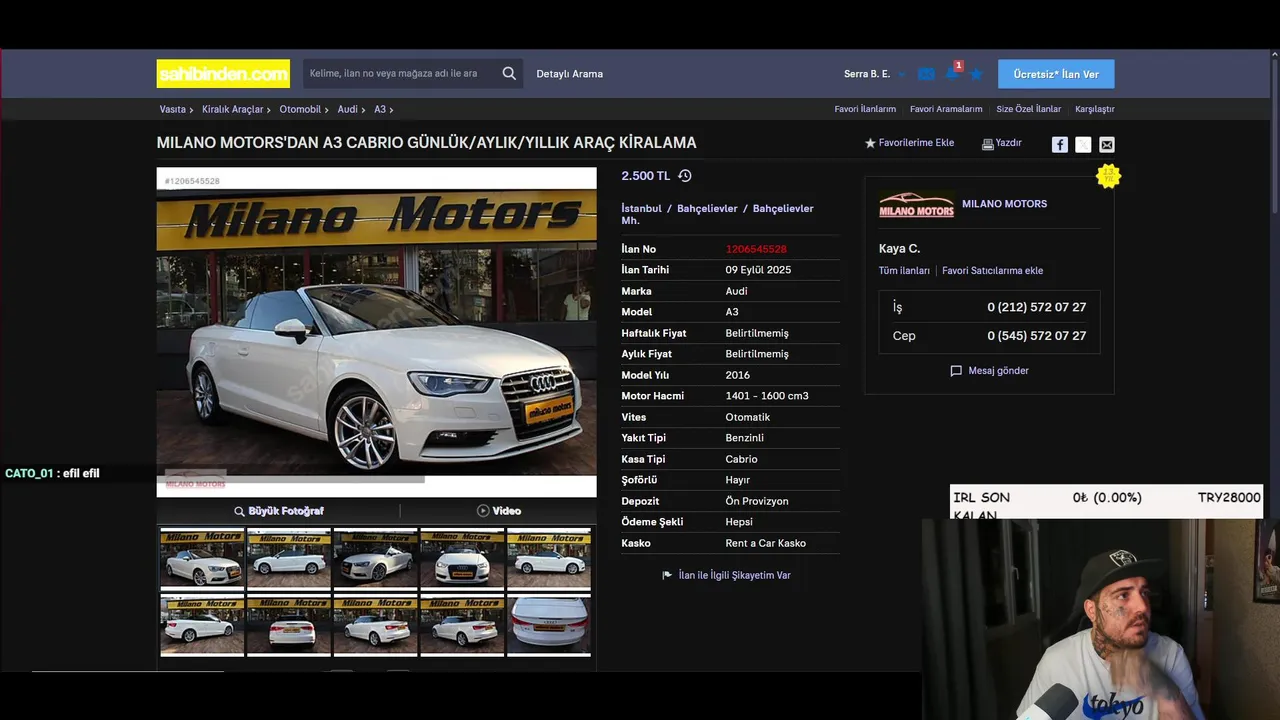Image resolution: width=1280 pixels, height=720 pixels.
Task: Click the first Bahçelievler location link
Action: click(707, 209)
